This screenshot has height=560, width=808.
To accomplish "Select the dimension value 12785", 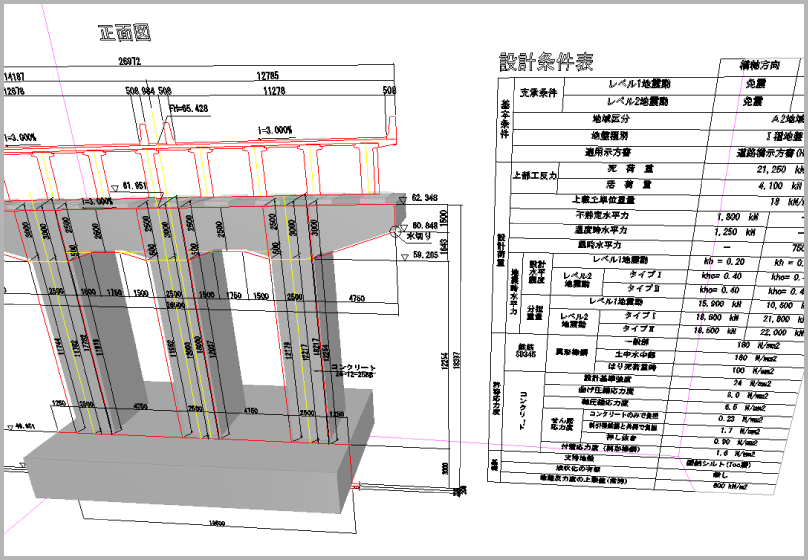I will click(267, 76).
